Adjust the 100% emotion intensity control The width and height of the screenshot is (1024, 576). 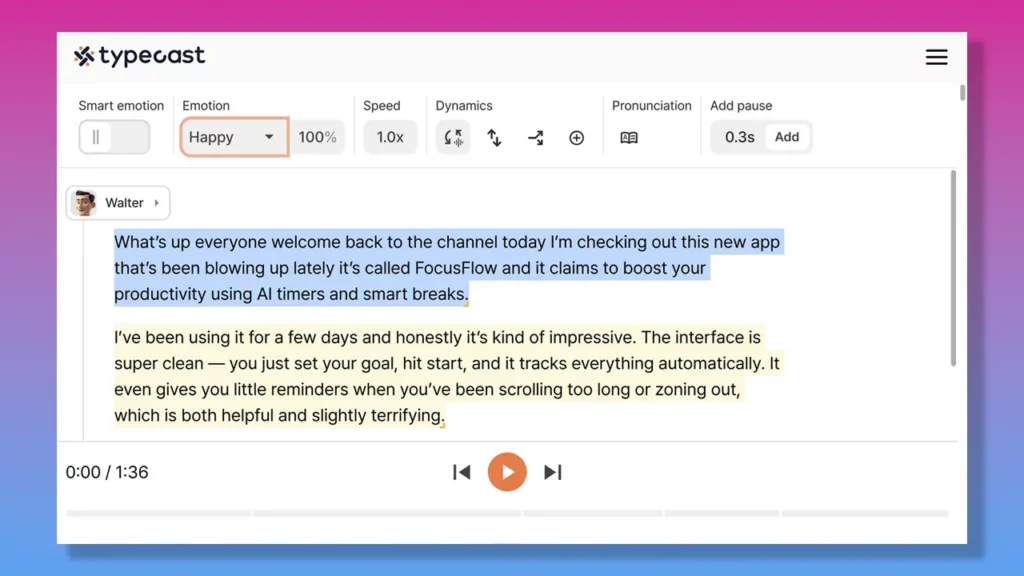(317, 137)
